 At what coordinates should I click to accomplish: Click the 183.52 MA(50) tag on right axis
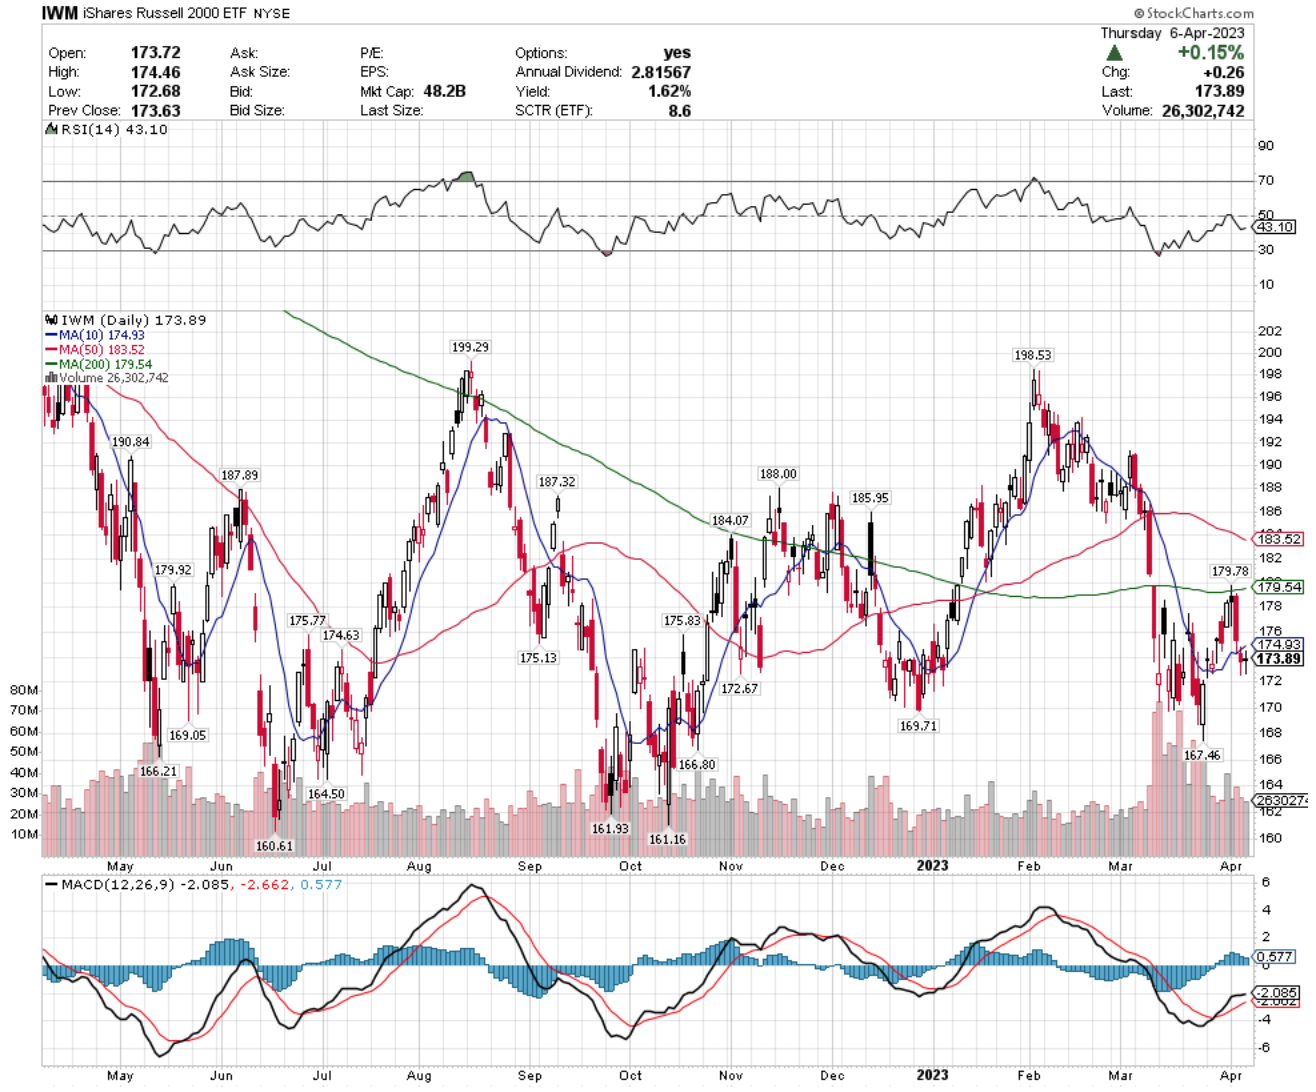point(1279,539)
